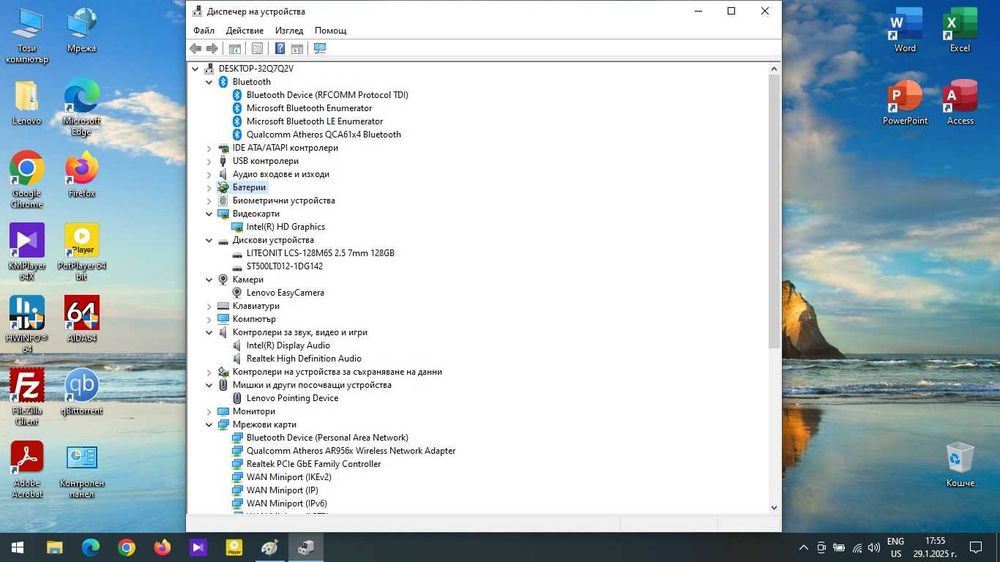1000x562 pixels.
Task: Collapse the DESKTOP-32Q7Q2V root node
Action: tap(195, 68)
